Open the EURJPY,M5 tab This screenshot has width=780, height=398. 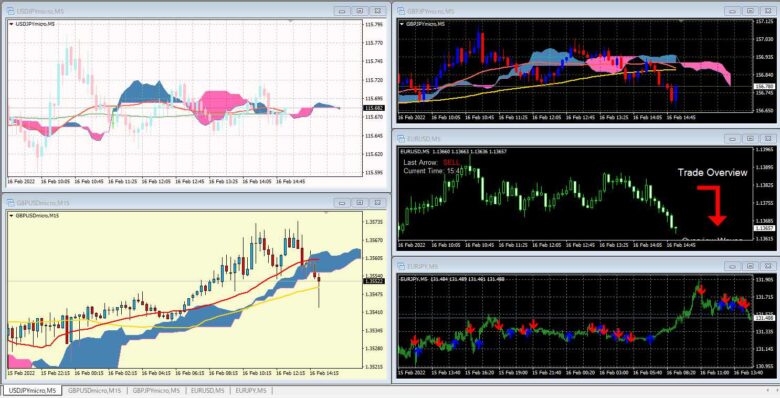coord(251,391)
